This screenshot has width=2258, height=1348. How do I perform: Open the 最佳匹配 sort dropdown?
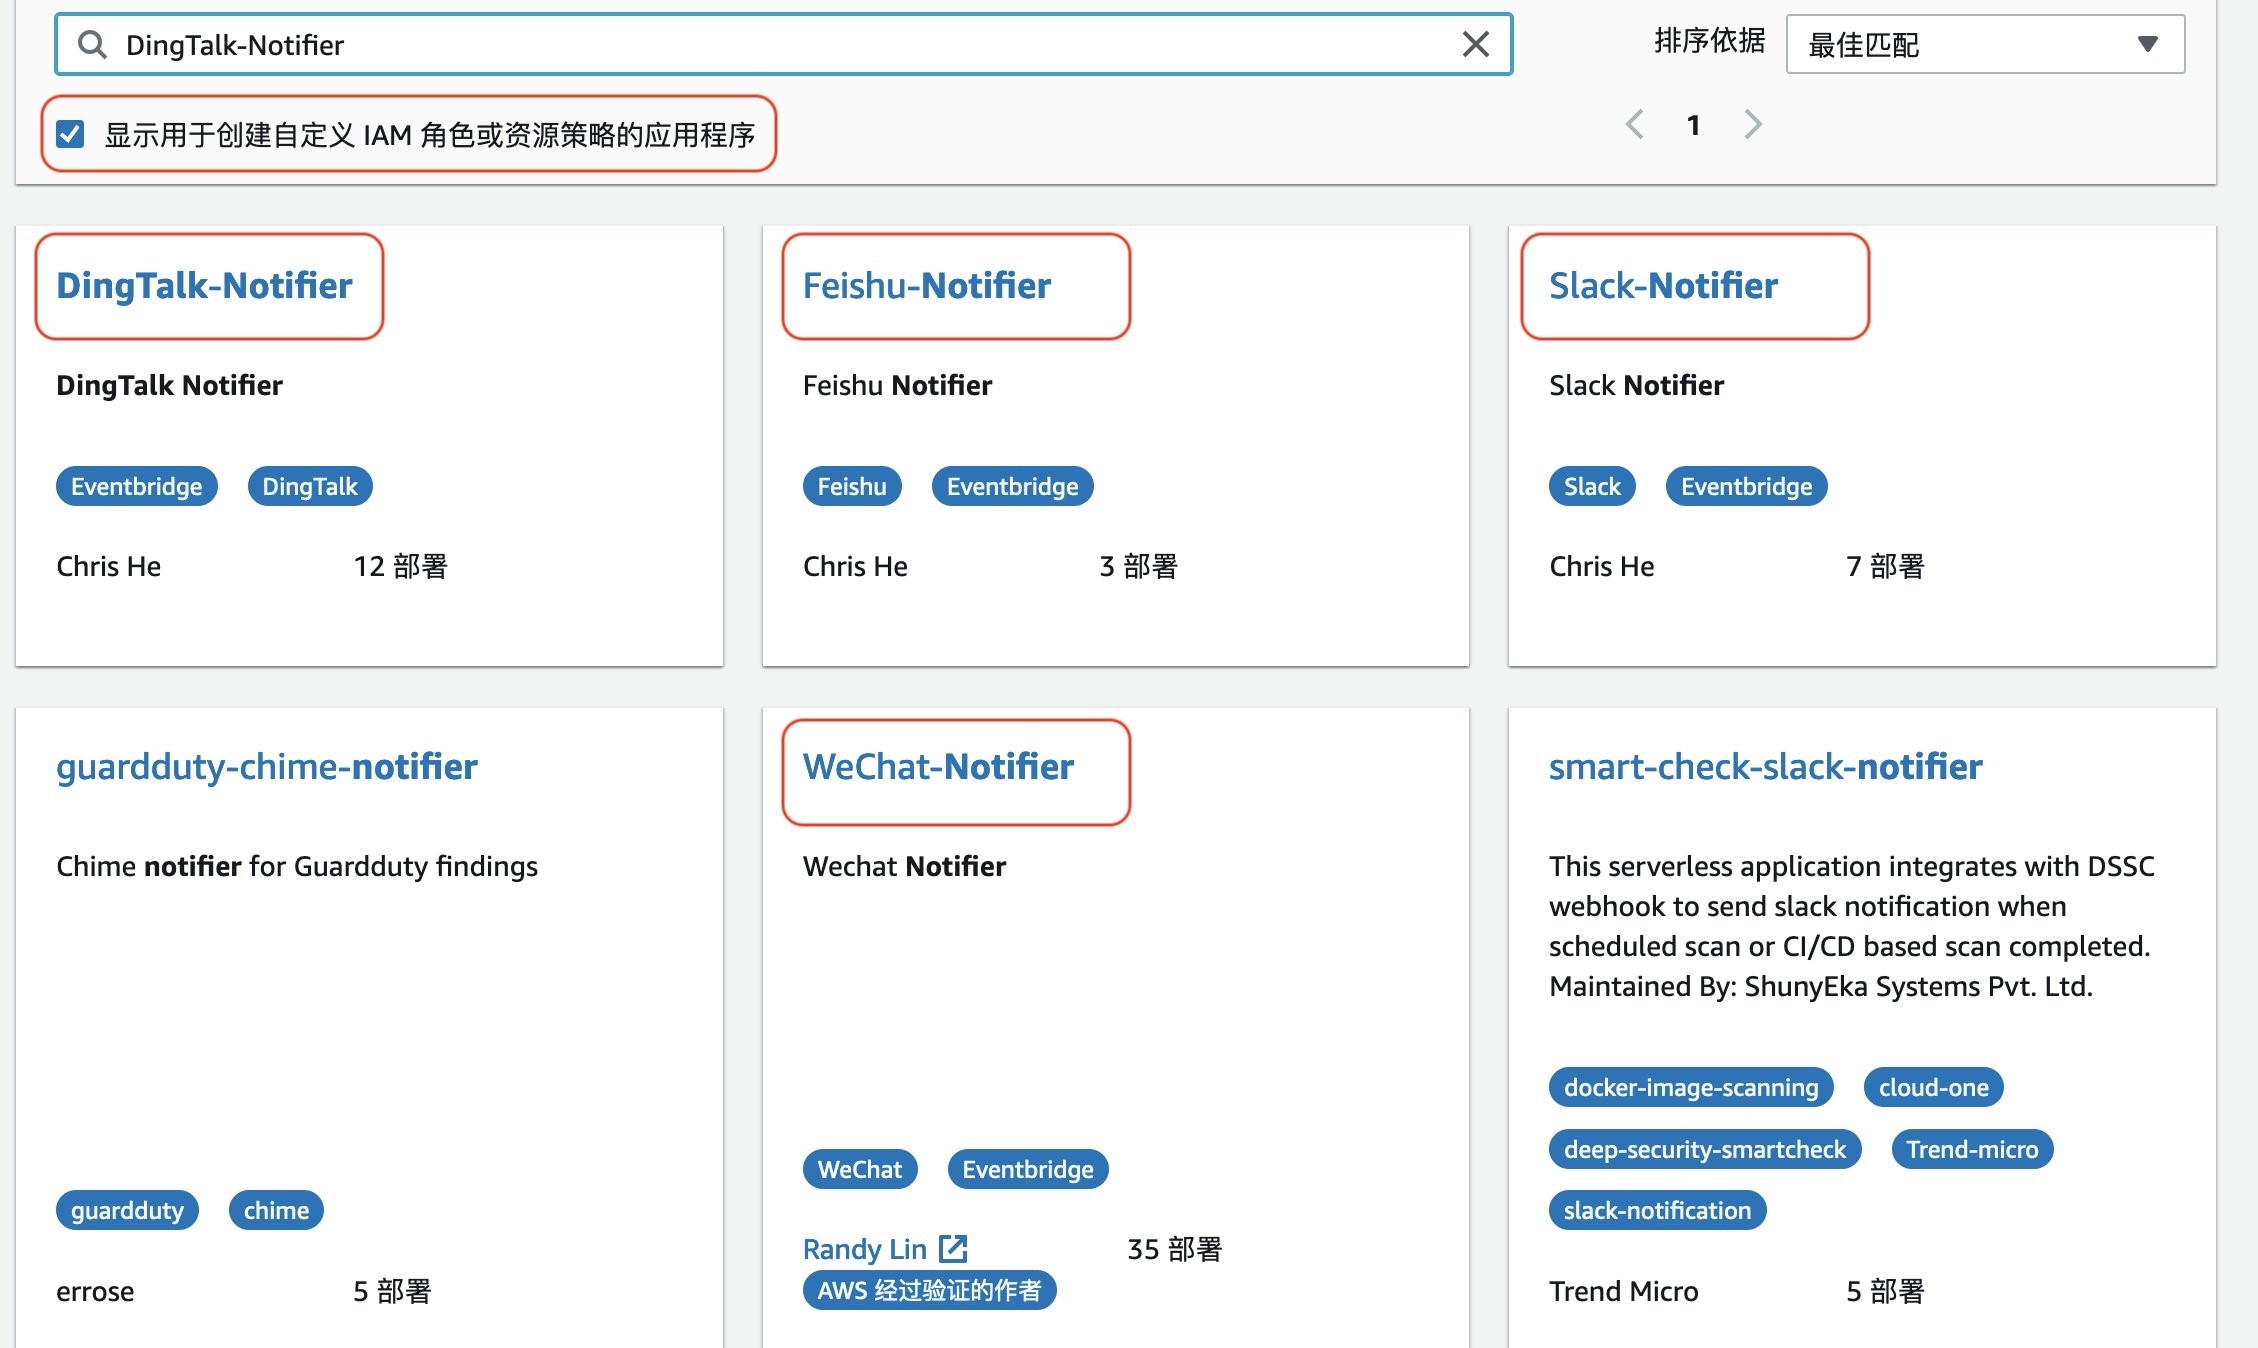click(x=1985, y=44)
